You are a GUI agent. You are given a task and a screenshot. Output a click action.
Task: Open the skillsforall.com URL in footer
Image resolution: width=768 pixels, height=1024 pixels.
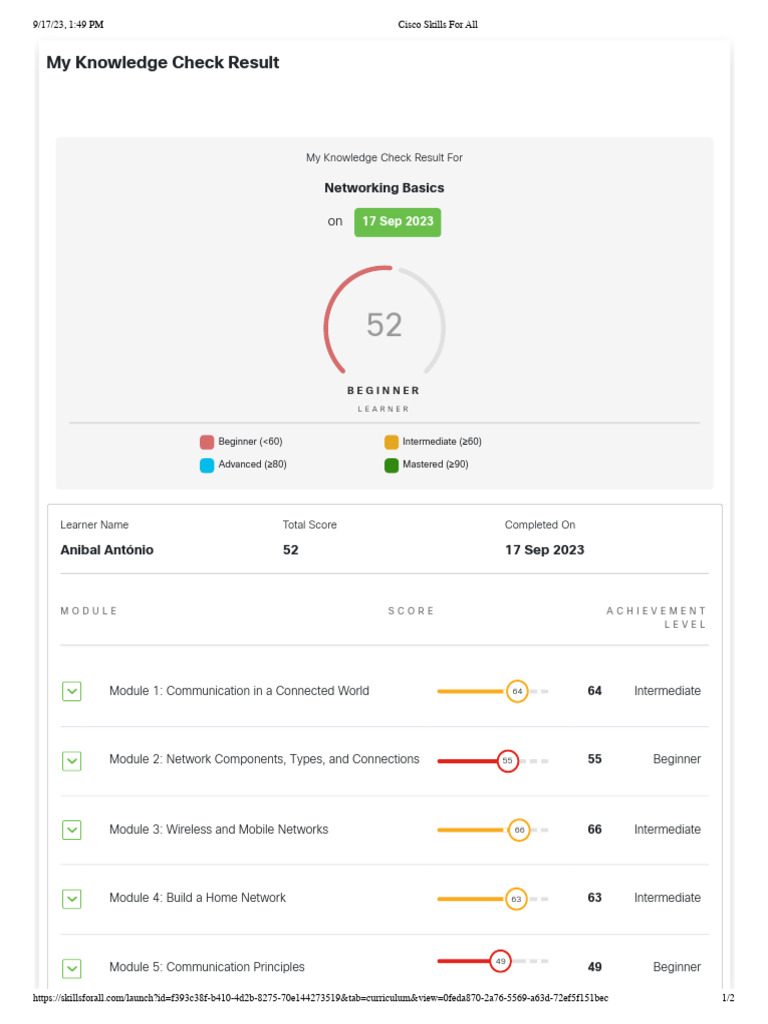click(320, 998)
